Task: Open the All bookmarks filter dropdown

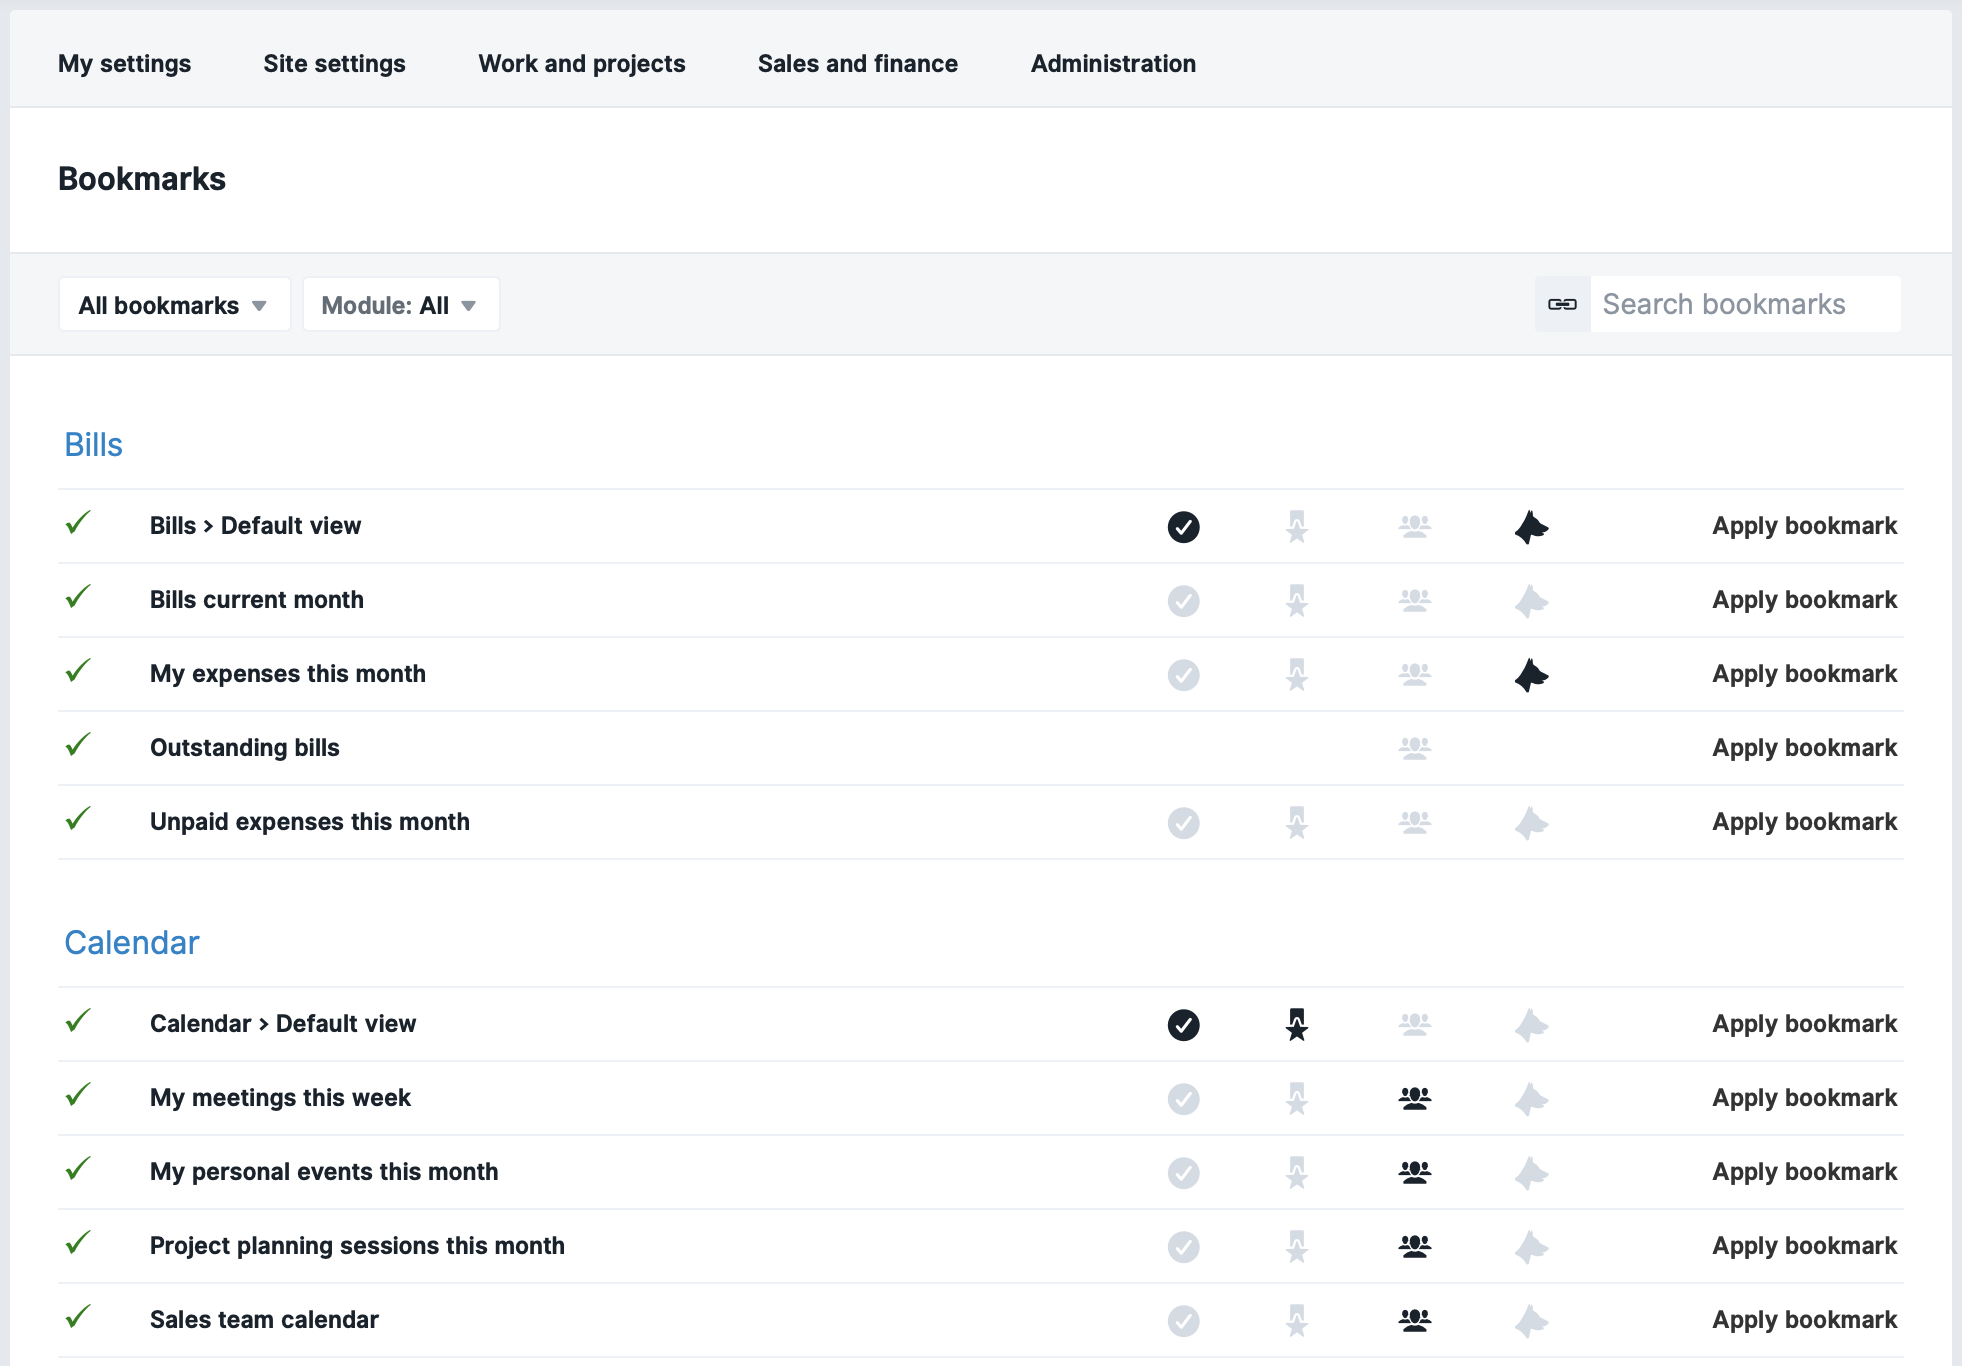Action: coord(175,305)
